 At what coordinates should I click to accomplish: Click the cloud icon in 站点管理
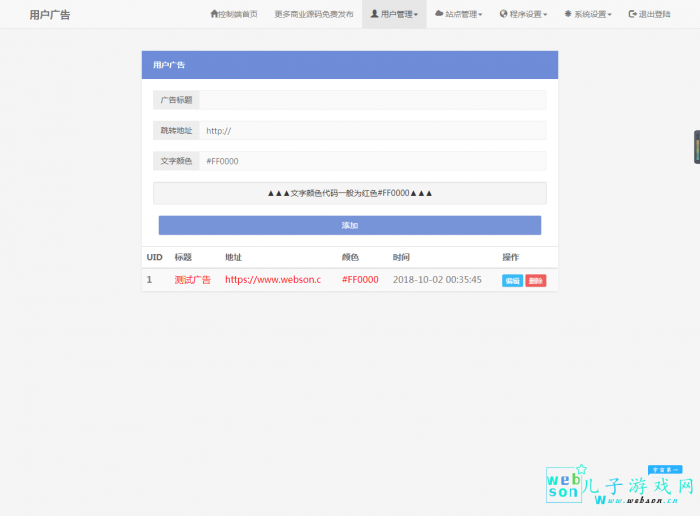[x=439, y=15]
